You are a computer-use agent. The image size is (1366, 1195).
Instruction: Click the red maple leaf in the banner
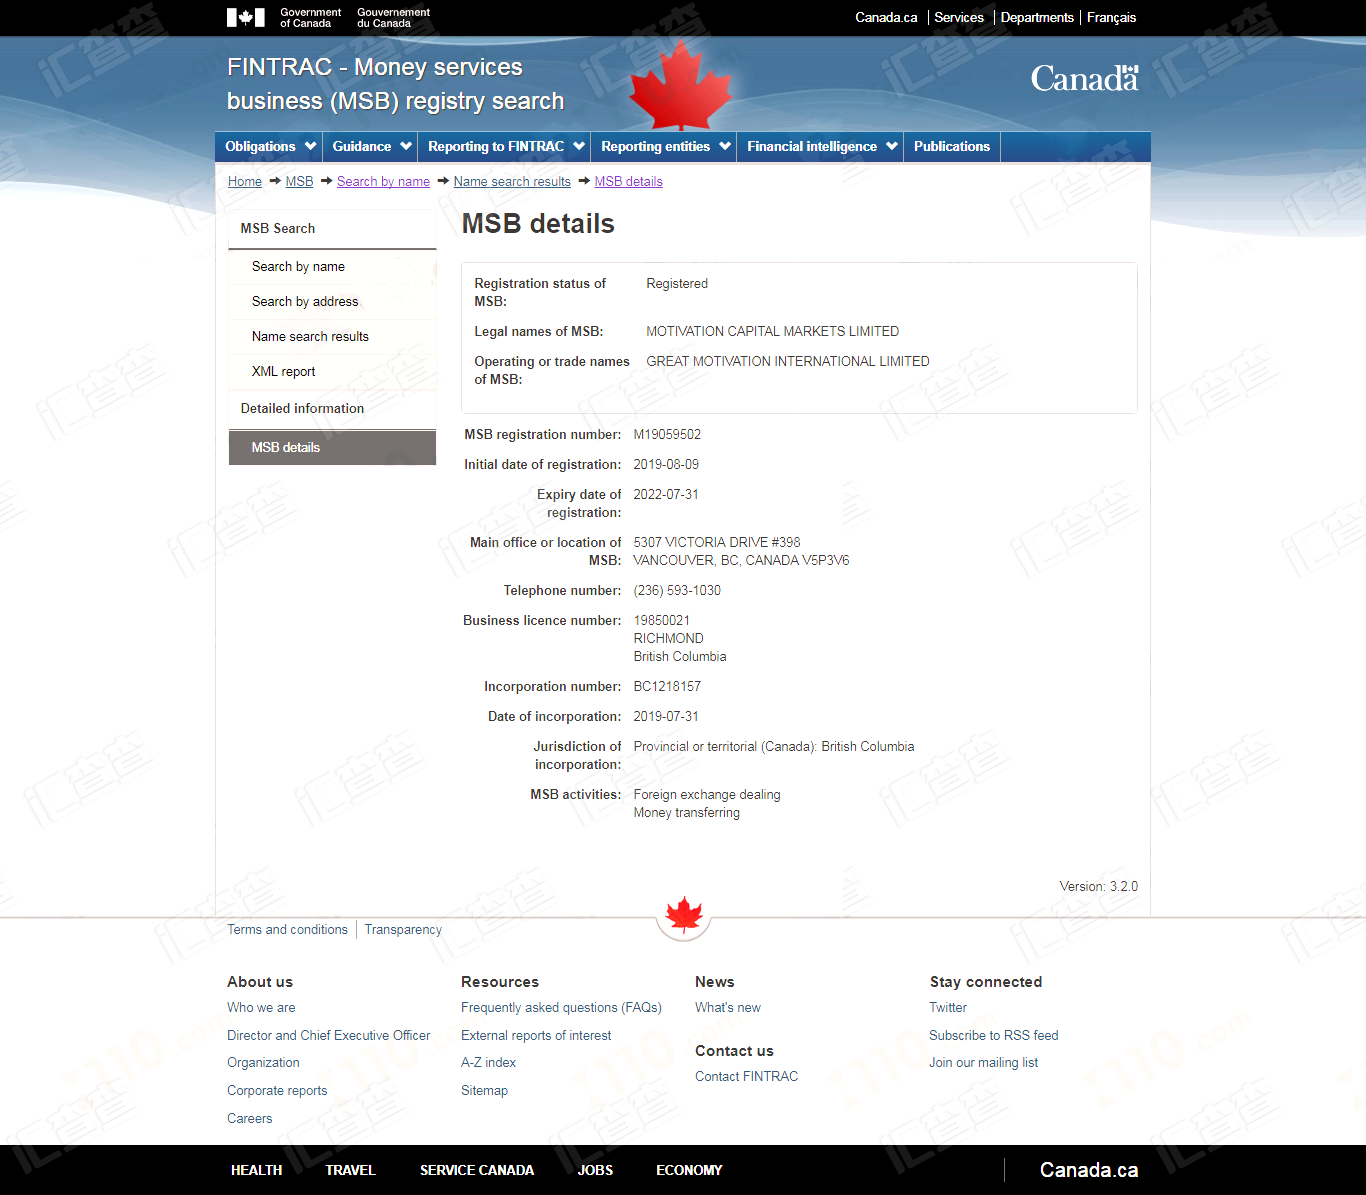[681, 86]
